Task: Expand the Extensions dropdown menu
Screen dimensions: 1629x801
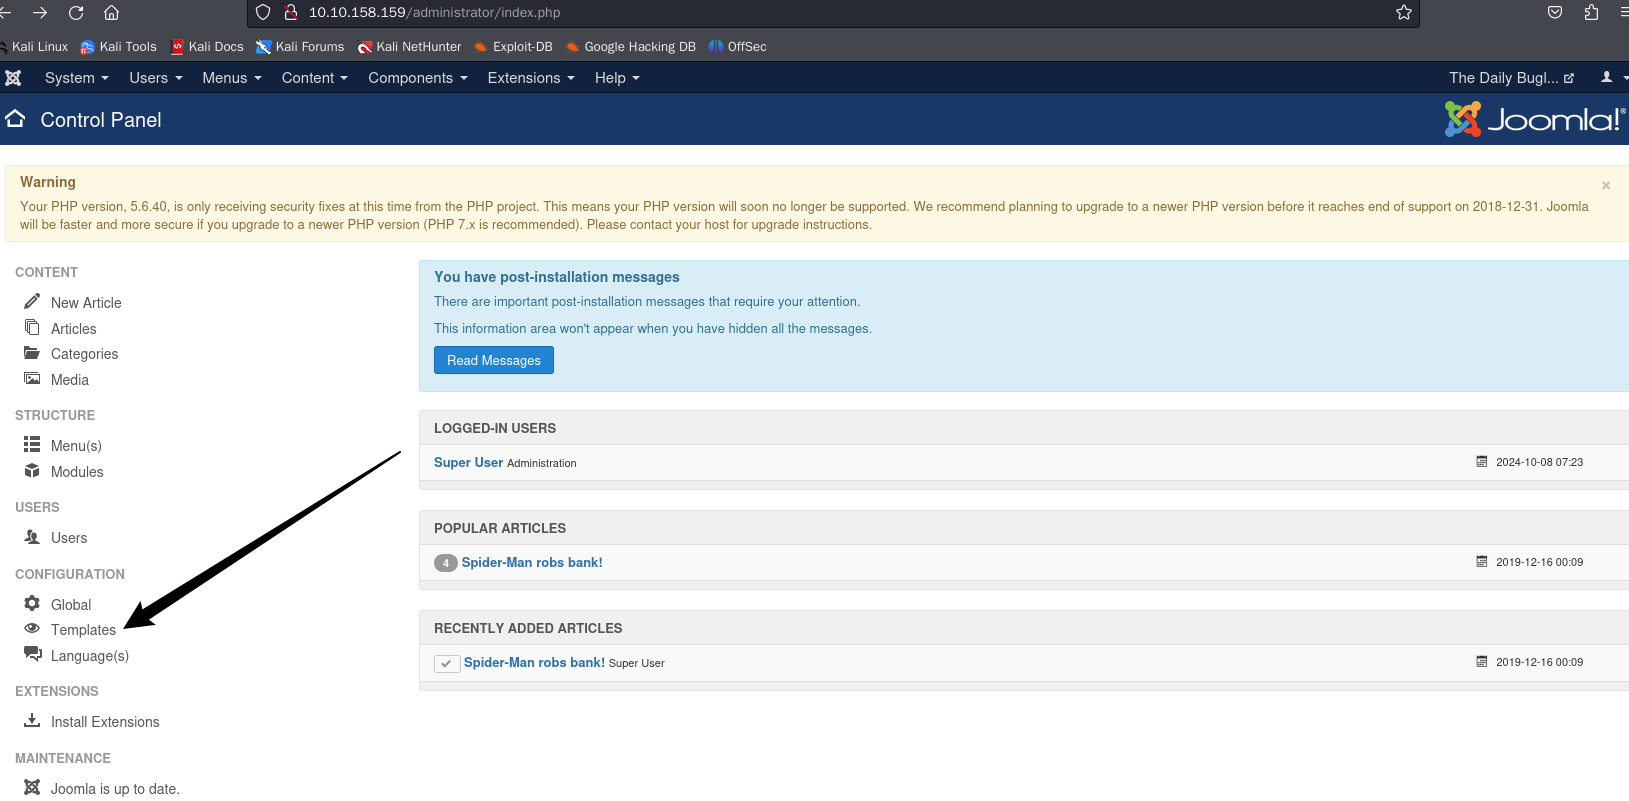Action: point(531,78)
